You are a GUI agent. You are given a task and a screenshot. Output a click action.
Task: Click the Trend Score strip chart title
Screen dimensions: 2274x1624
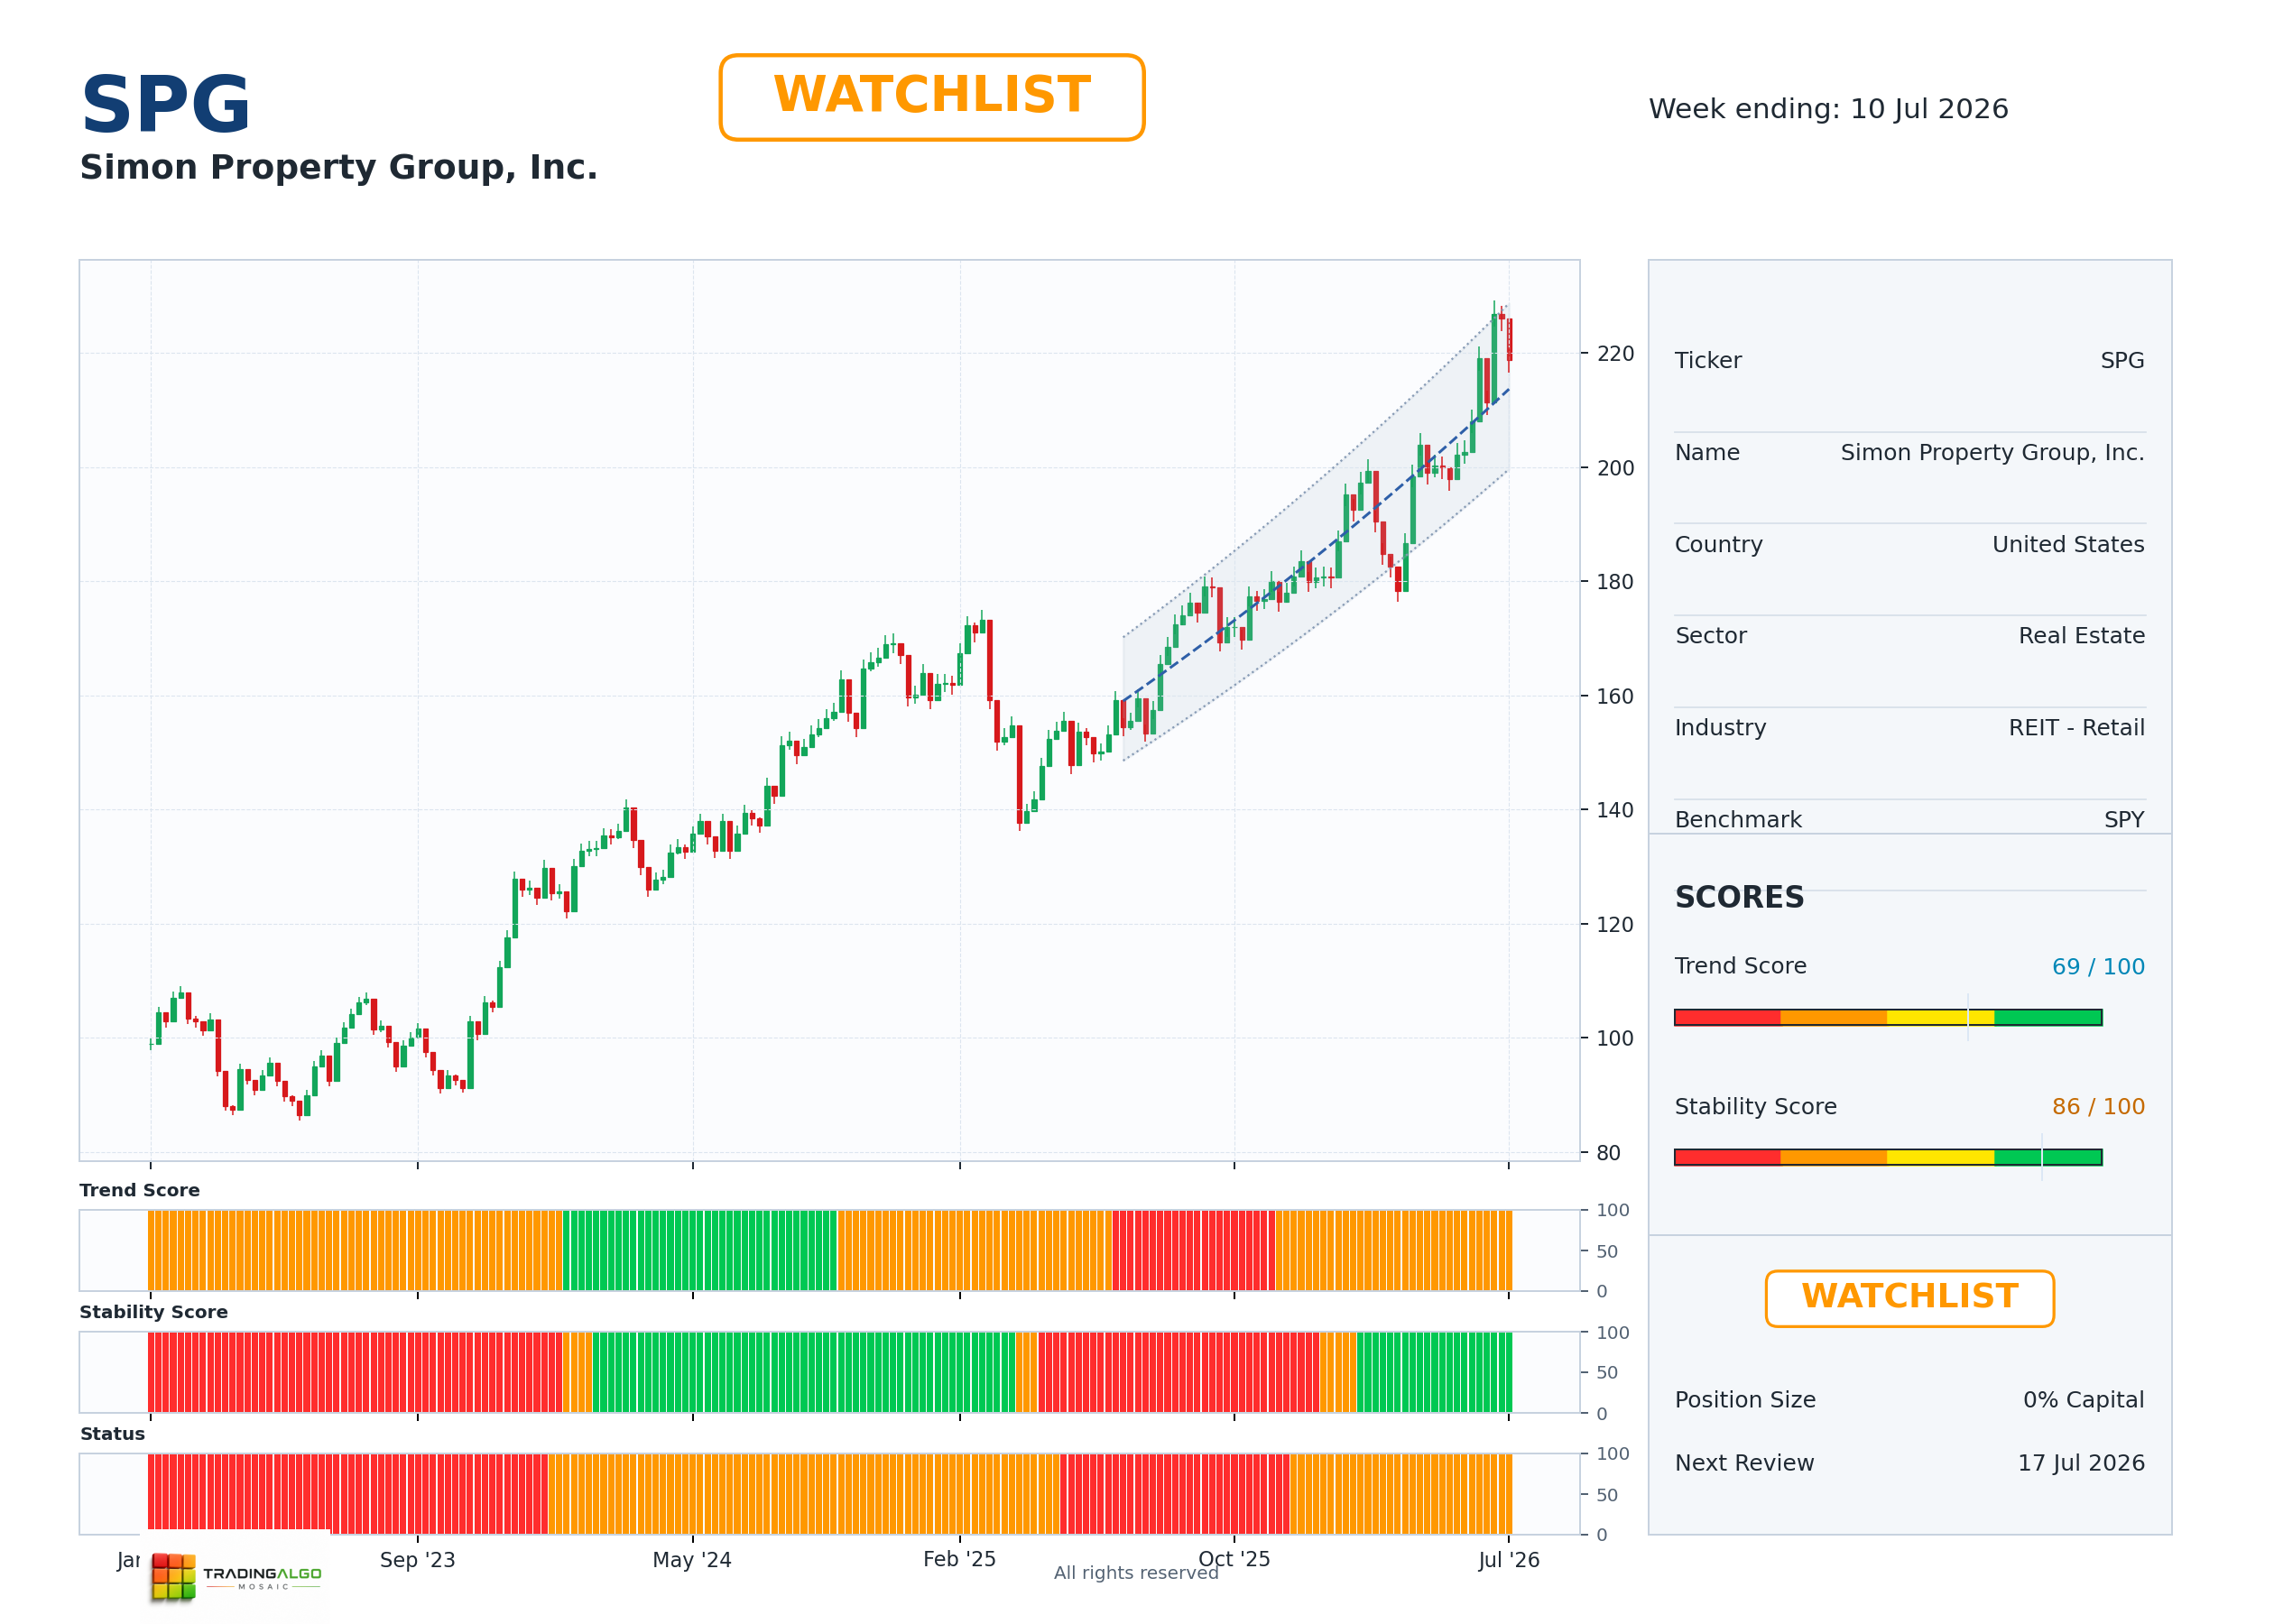pos(139,1190)
